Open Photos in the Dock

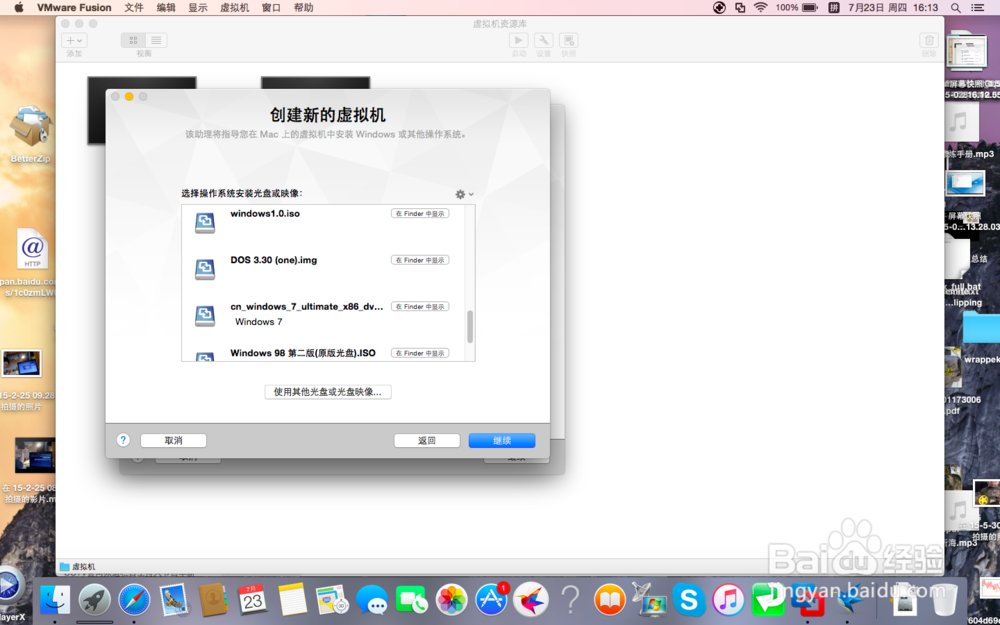click(452, 600)
